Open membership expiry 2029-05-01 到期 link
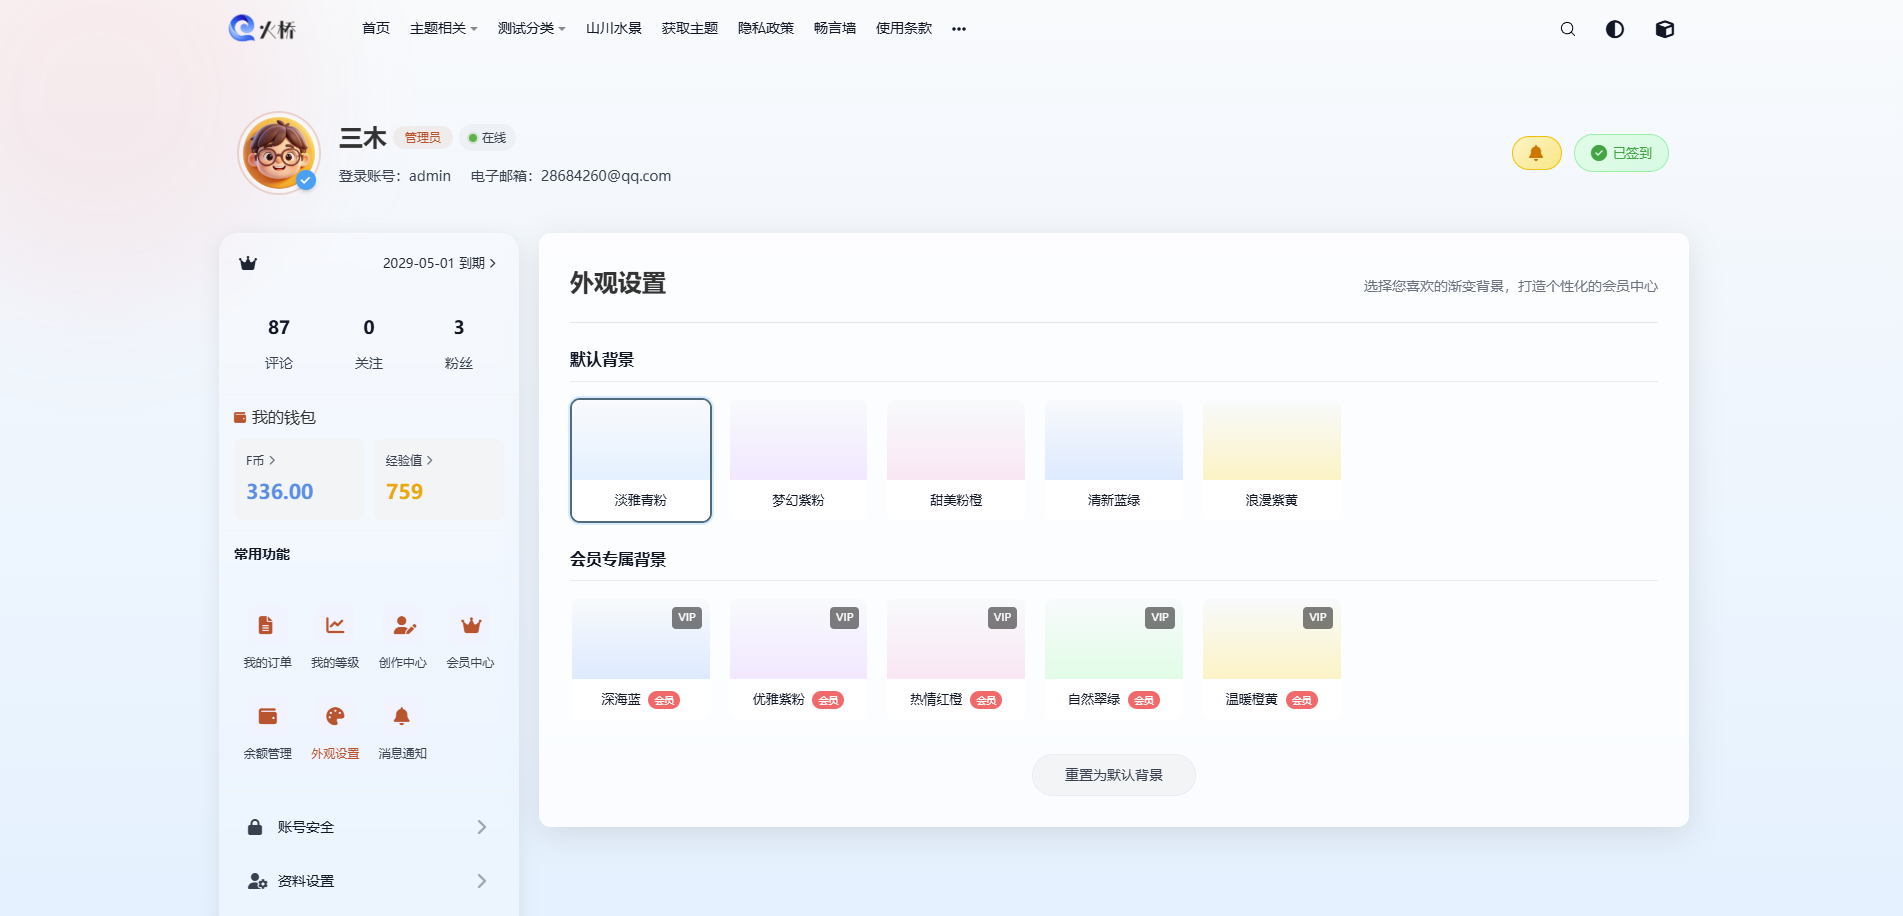The height and width of the screenshot is (916, 1903). tap(439, 263)
